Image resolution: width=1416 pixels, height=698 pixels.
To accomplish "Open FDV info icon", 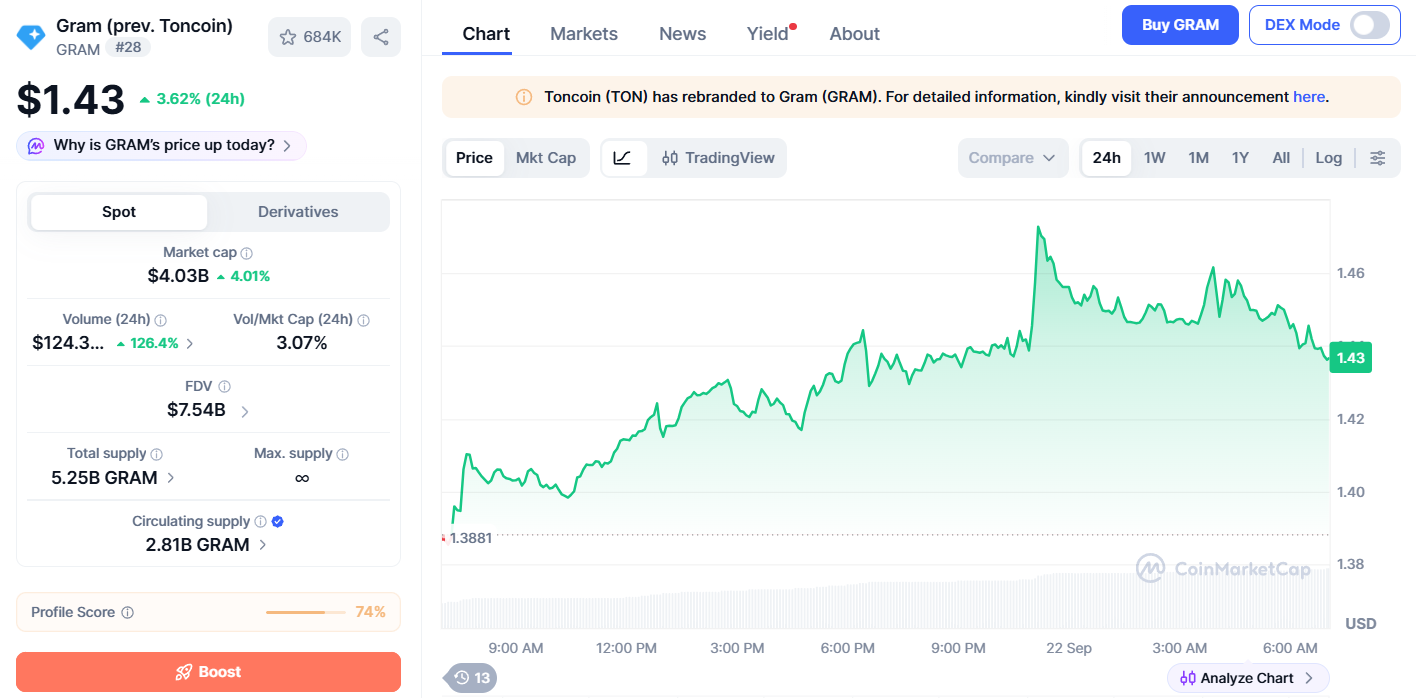I will 225,387.
